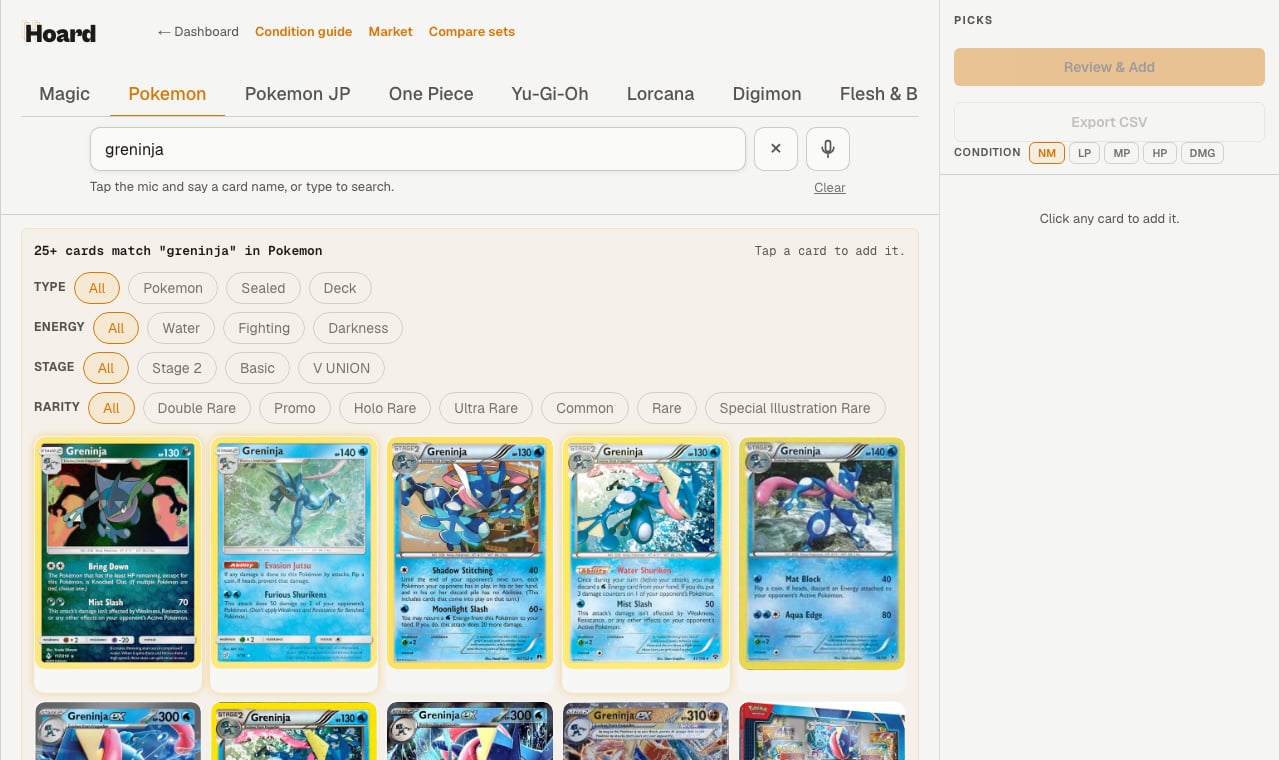Filter RARITY by Rare chip

667,408
